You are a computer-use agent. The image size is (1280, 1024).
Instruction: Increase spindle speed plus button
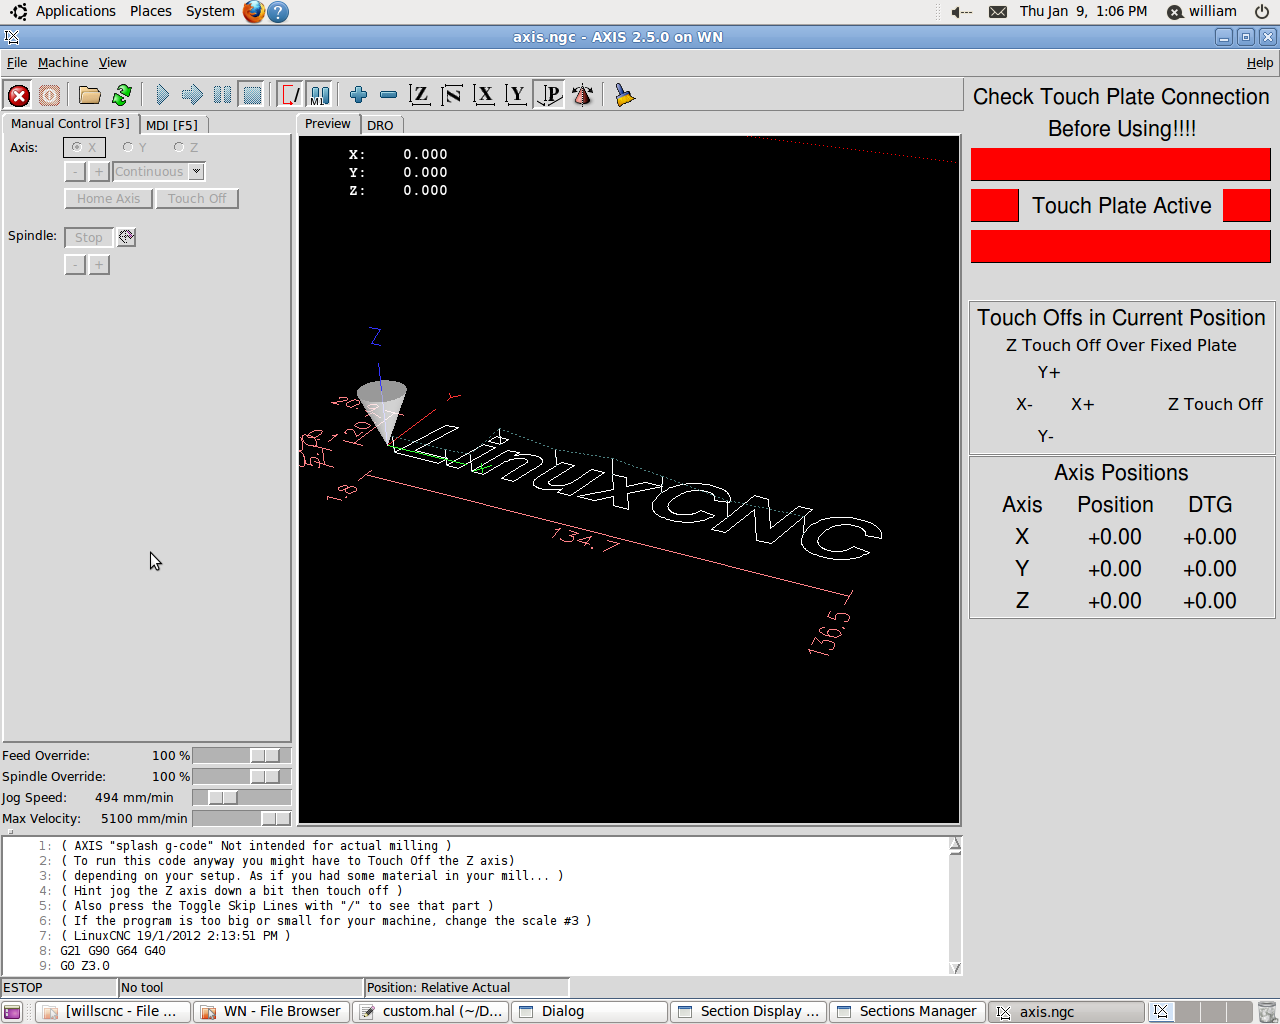(x=99, y=265)
